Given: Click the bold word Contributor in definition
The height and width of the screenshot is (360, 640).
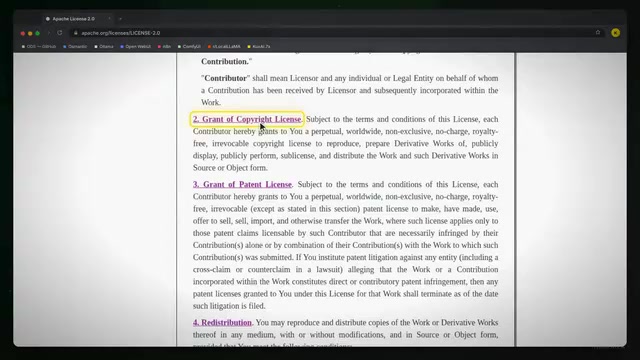Looking at the screenshot, I should pyautogui.click(x=225, y=78).
